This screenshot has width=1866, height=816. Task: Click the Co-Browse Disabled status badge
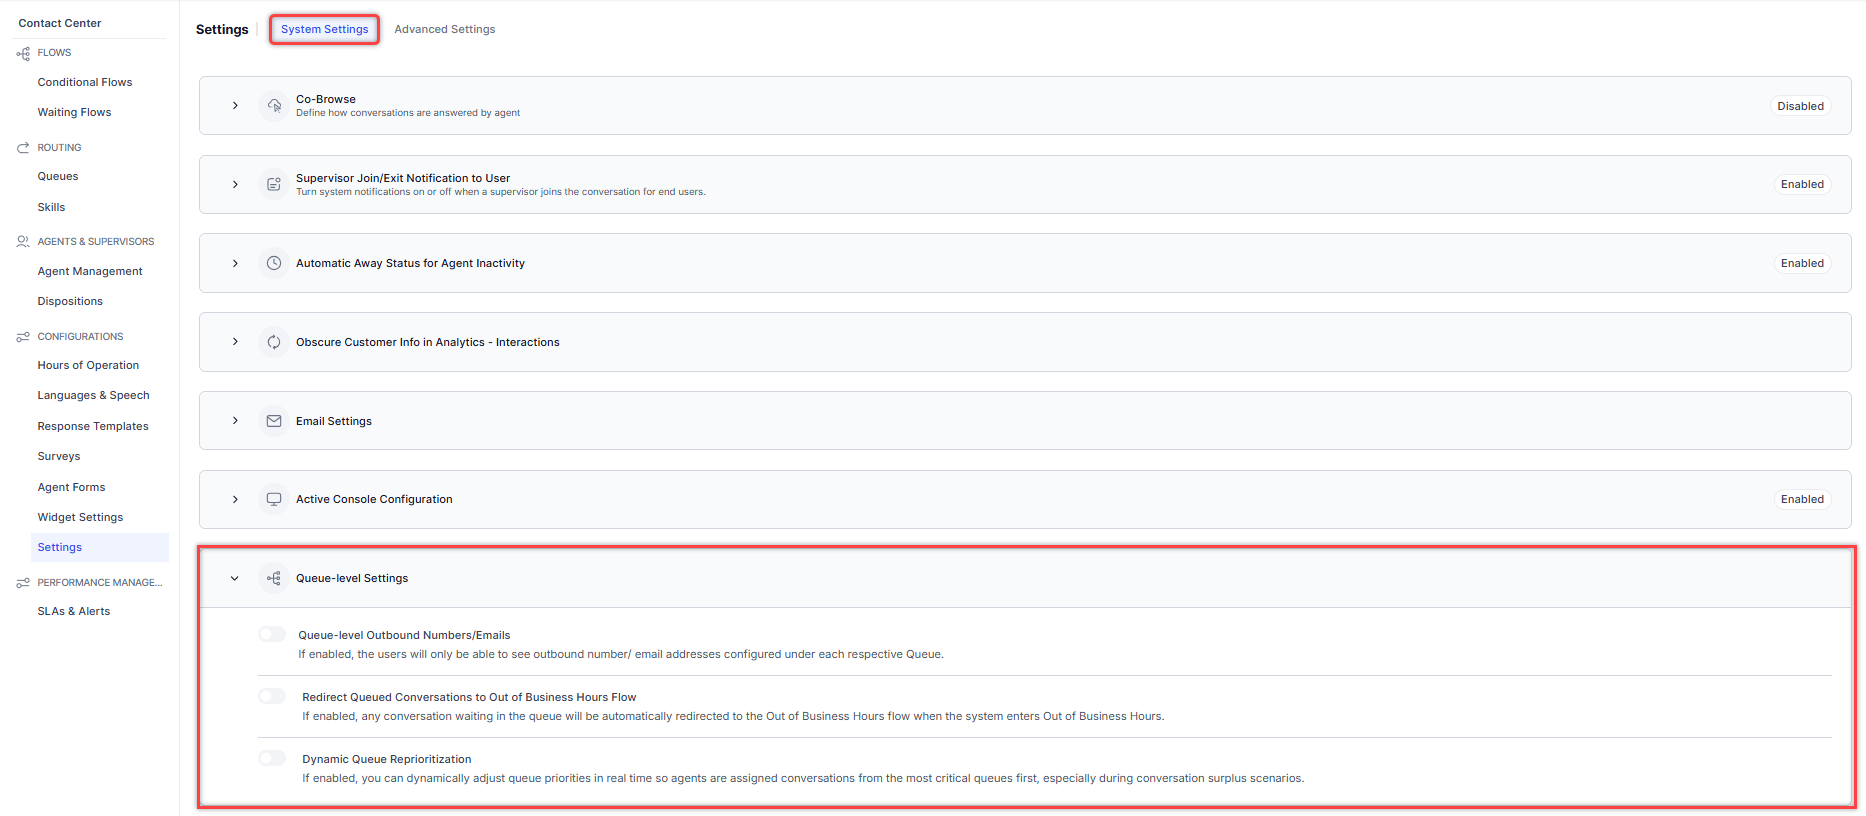(x=1800, y=106)
